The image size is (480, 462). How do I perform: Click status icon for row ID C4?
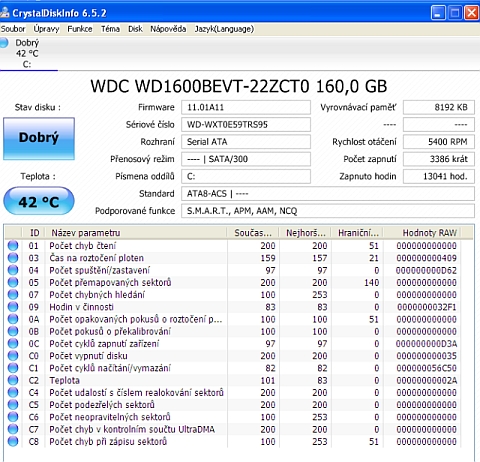(13, 392)
